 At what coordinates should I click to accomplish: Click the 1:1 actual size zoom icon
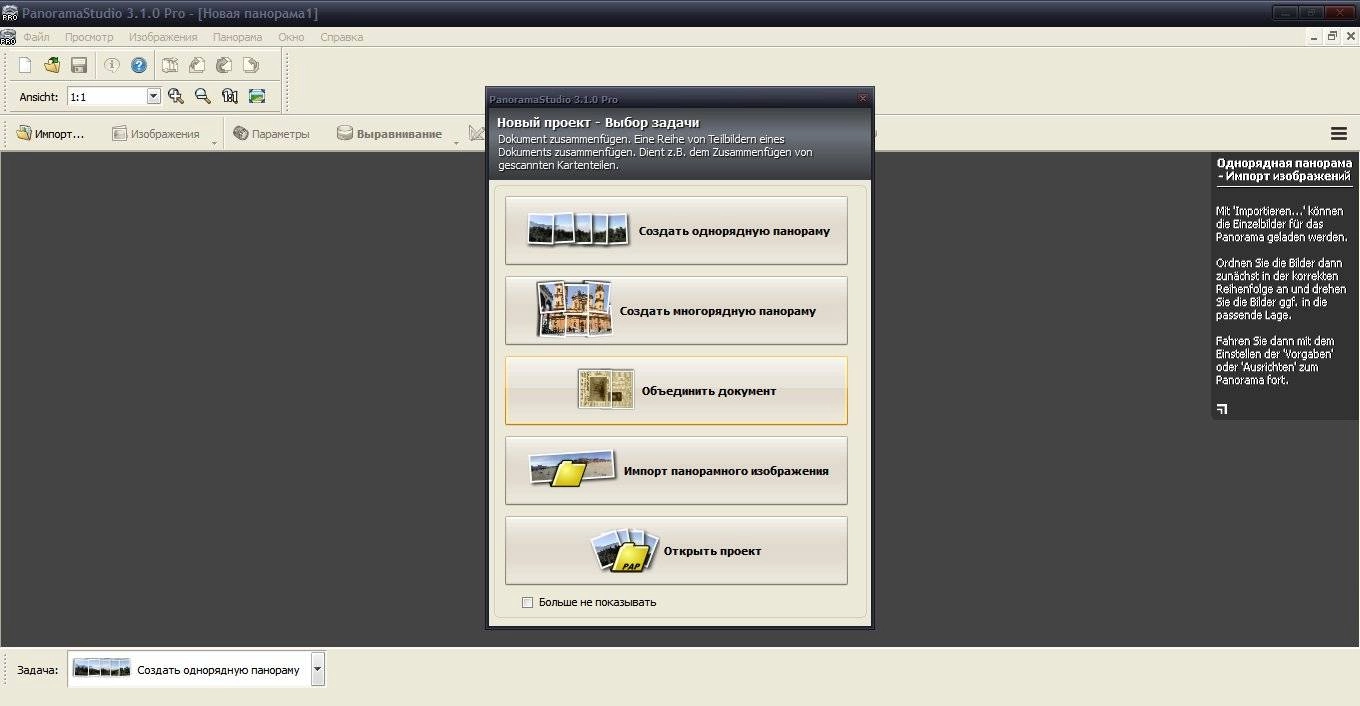coord(230,96)
